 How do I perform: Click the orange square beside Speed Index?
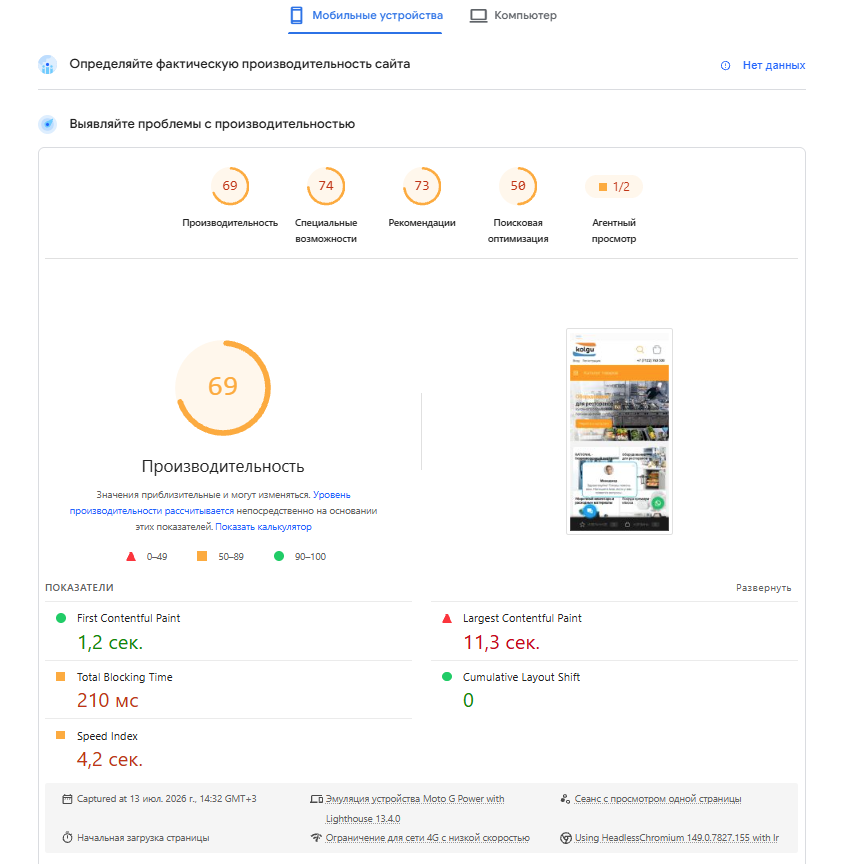coord(61,735)
